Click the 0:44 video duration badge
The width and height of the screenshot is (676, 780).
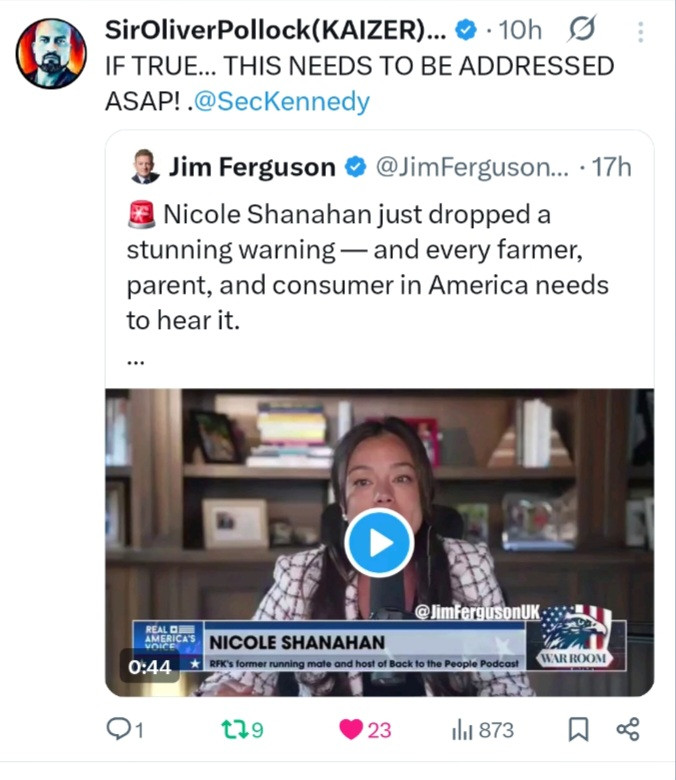(150, 667)
